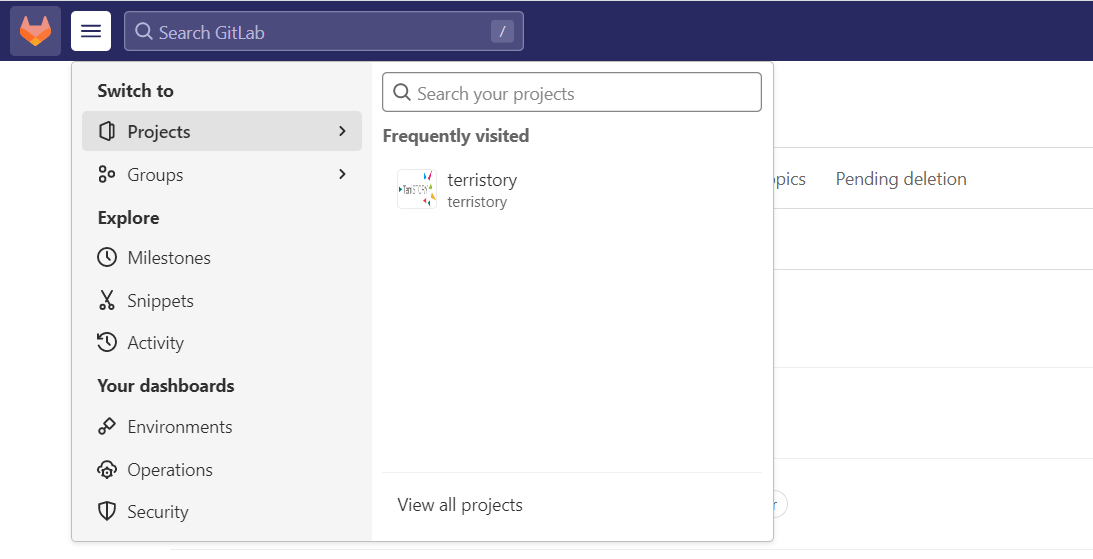Viewport: 1093px width, 559px height.
Task: Click the slash shortcut badge in search bar
Action: [502, 31]
